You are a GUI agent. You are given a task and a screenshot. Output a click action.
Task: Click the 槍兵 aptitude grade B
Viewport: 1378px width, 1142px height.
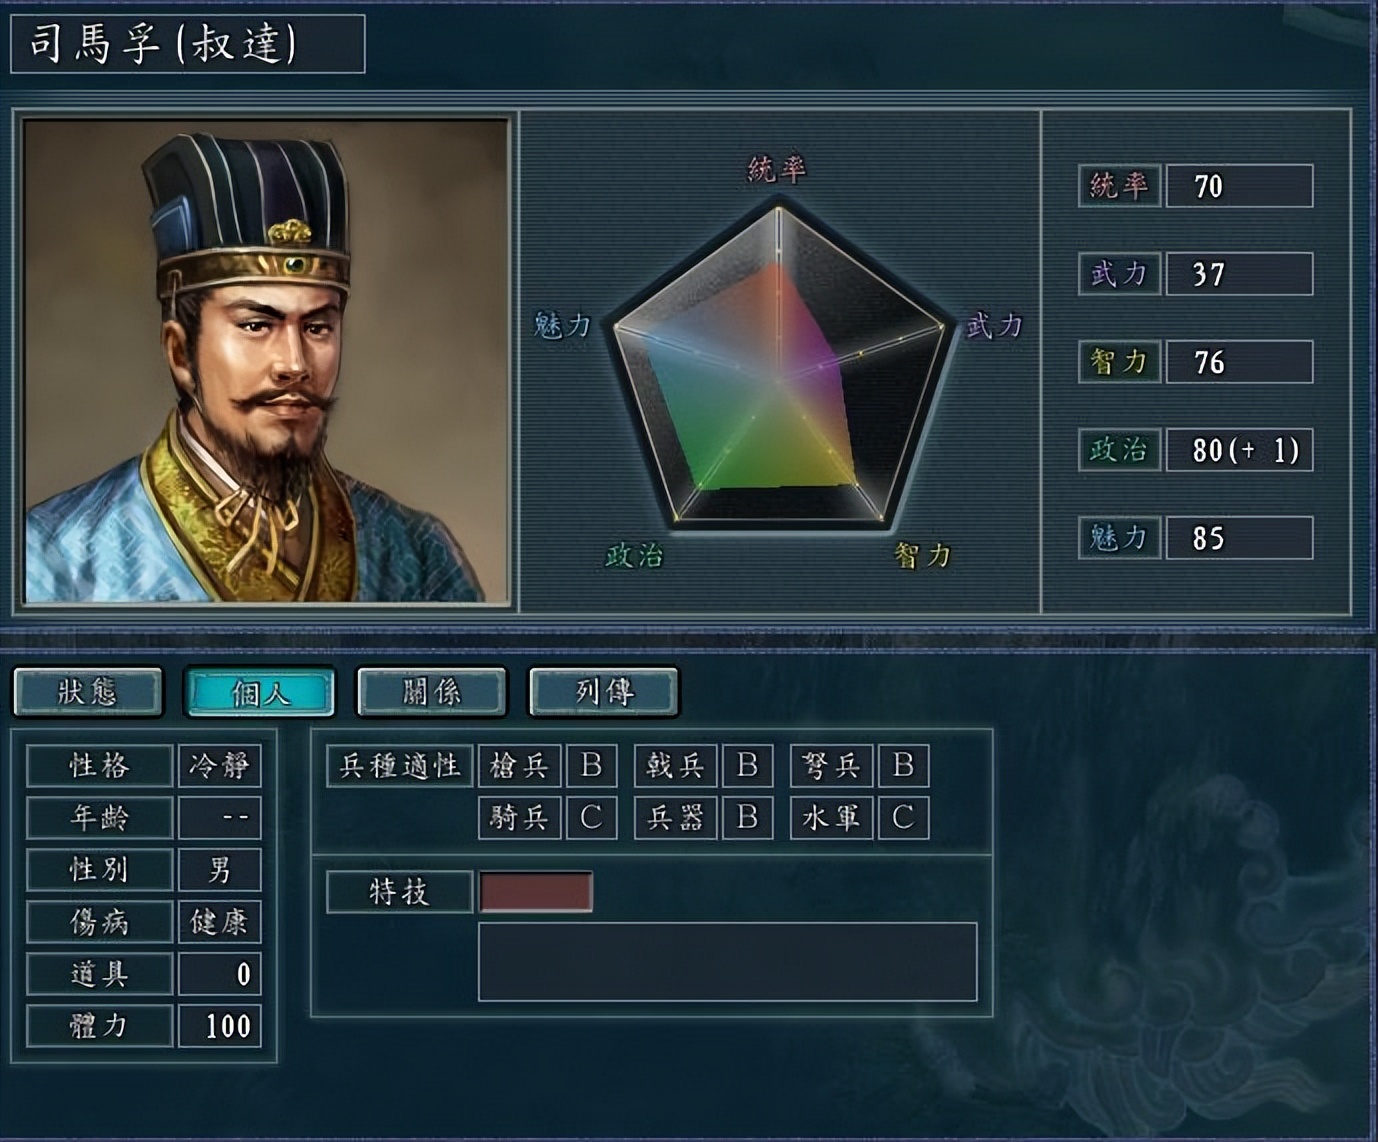pos(591,766)
